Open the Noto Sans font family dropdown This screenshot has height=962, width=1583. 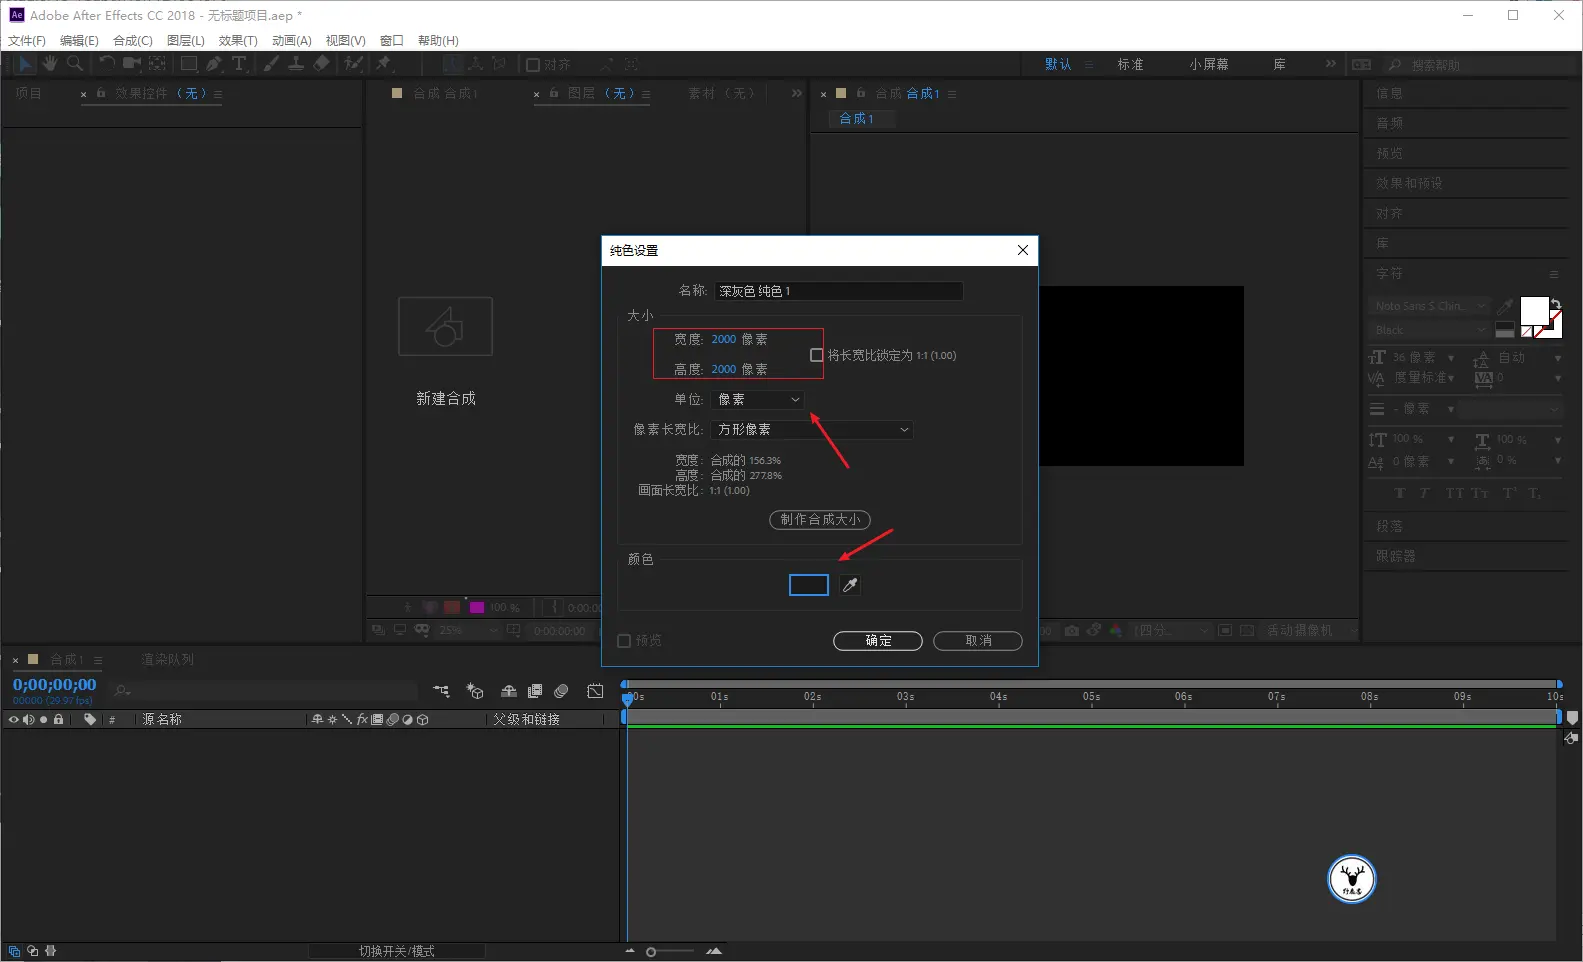(x=1428, y=306)
